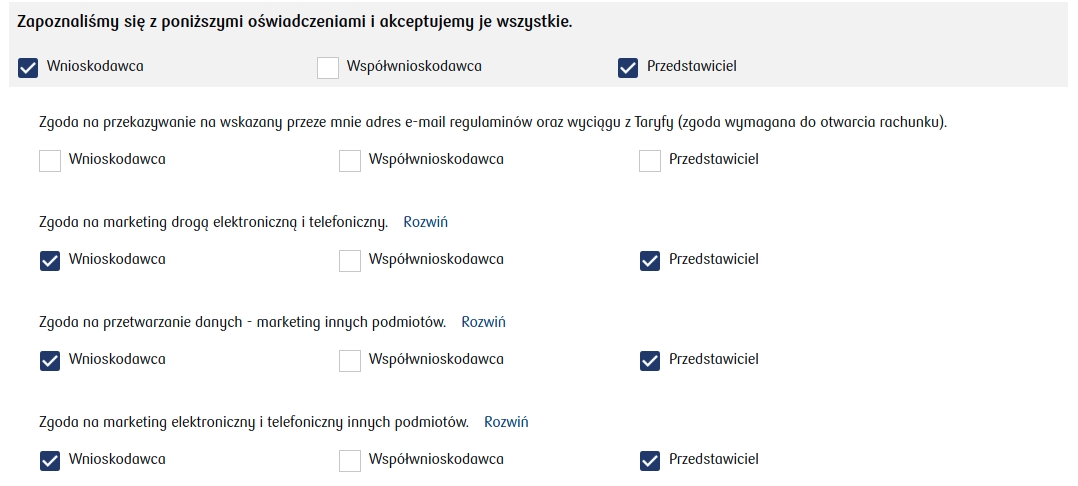
Task: Uncheck Przedstawiciel for przetwarzanie danych consent
Action: coord(650,360)
